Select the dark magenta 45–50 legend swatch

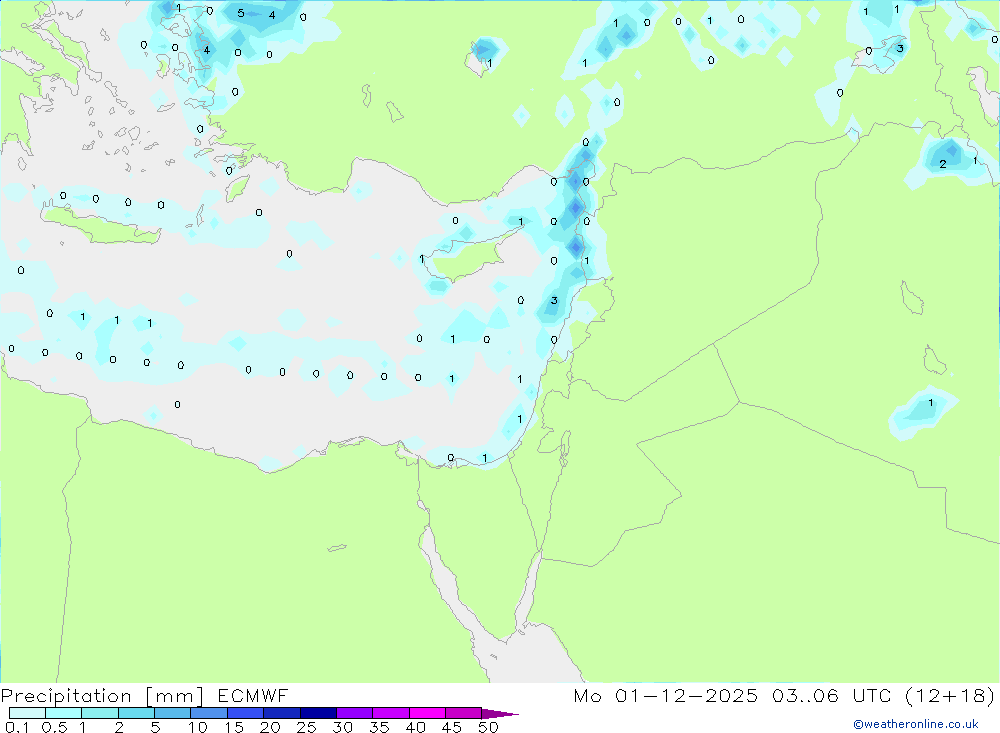(x=463, y=713)
